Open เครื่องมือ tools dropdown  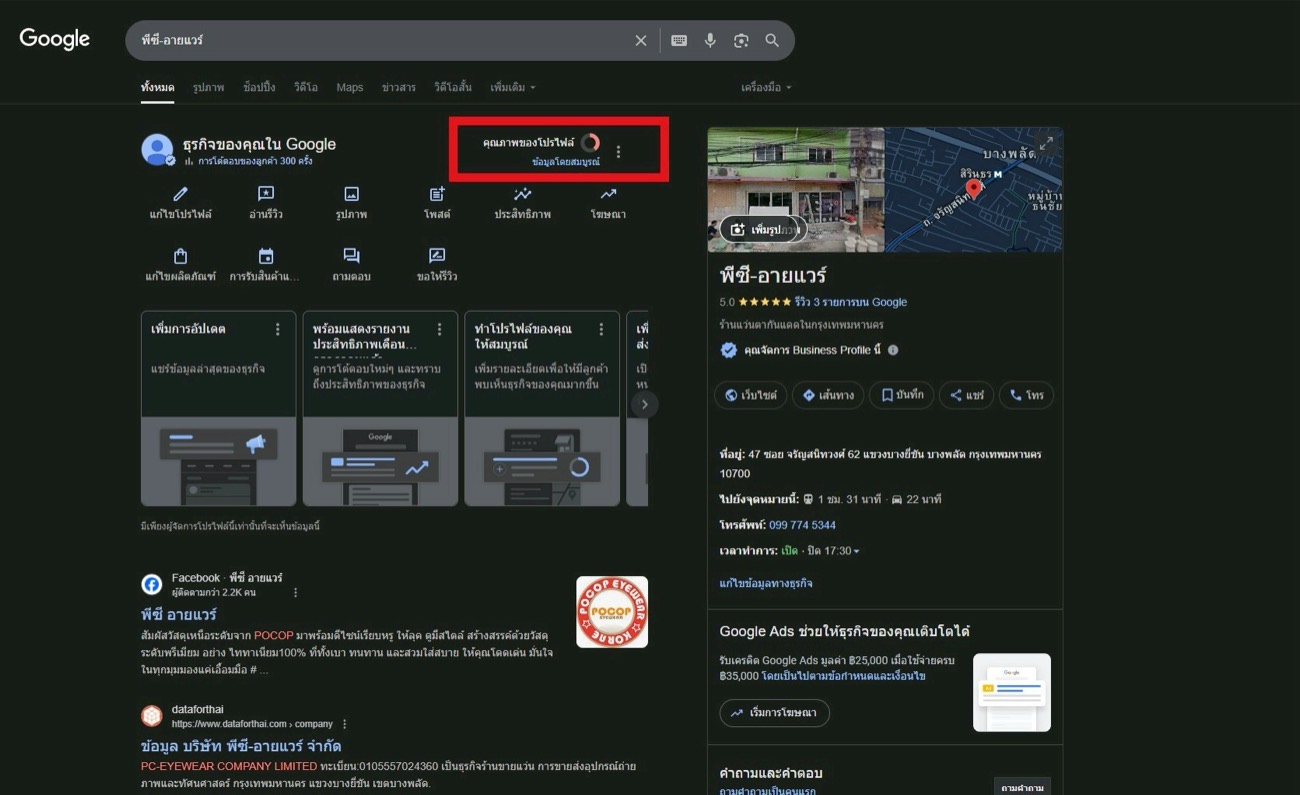[766, 88]
